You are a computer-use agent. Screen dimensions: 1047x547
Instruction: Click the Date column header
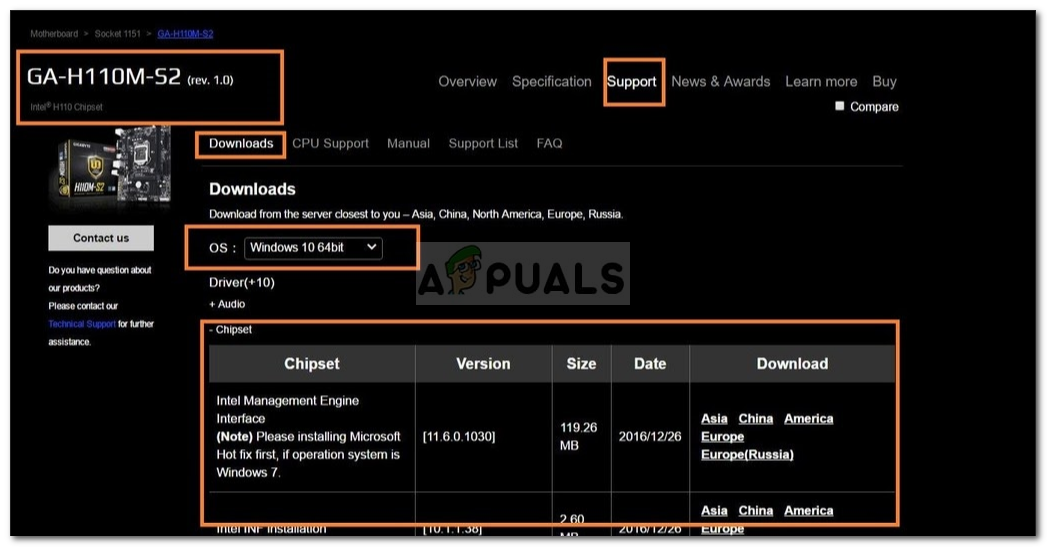pyautogui.click(x=650, y=363)
